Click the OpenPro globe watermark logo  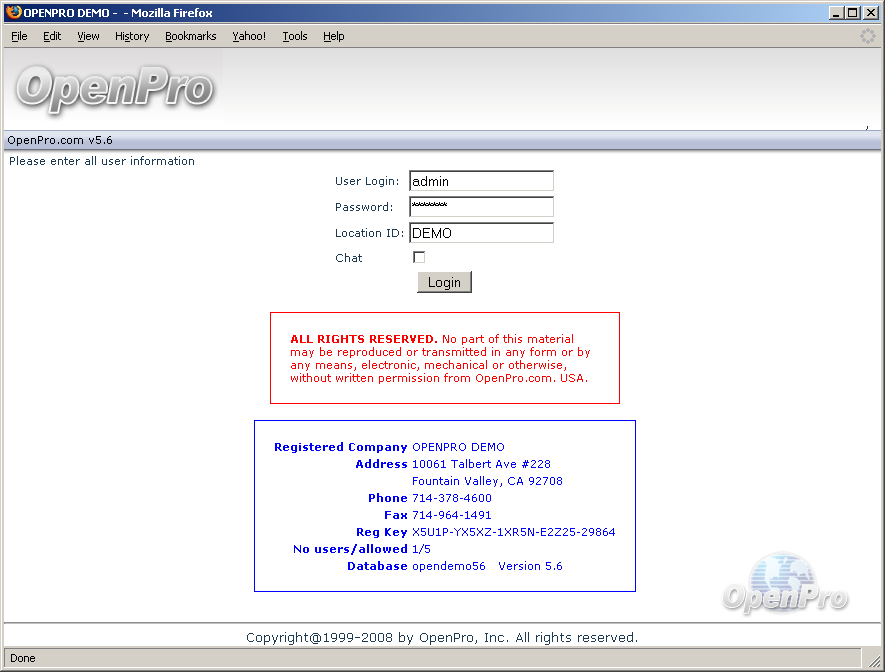tap(785, 583)
